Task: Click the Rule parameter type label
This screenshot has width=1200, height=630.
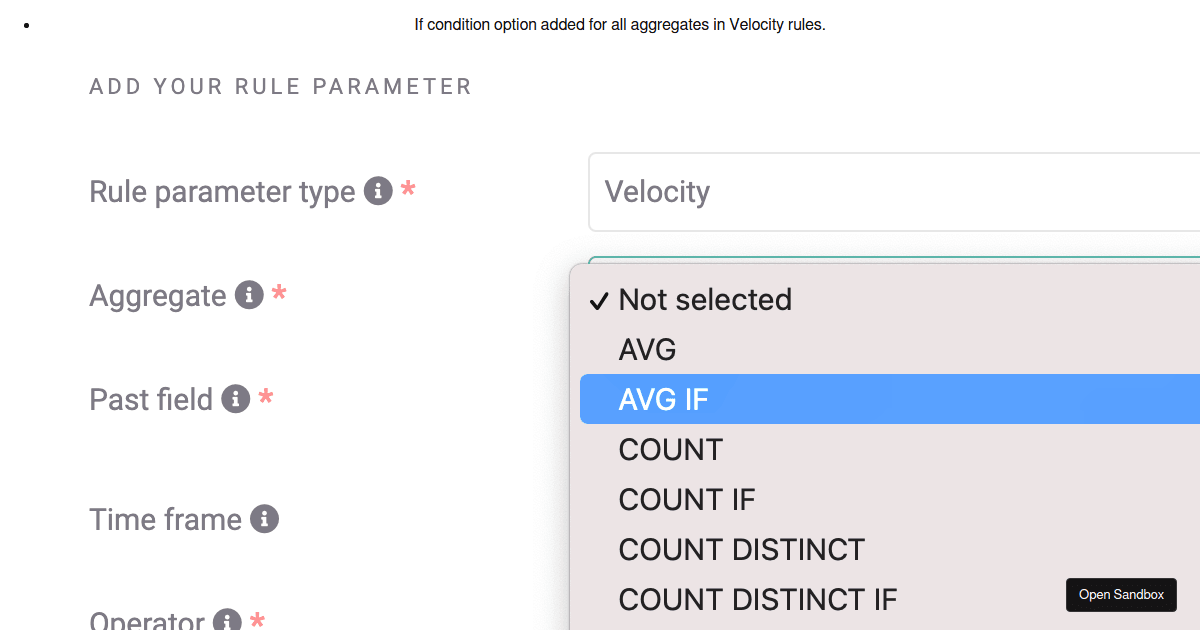Action: coord(222,192)
